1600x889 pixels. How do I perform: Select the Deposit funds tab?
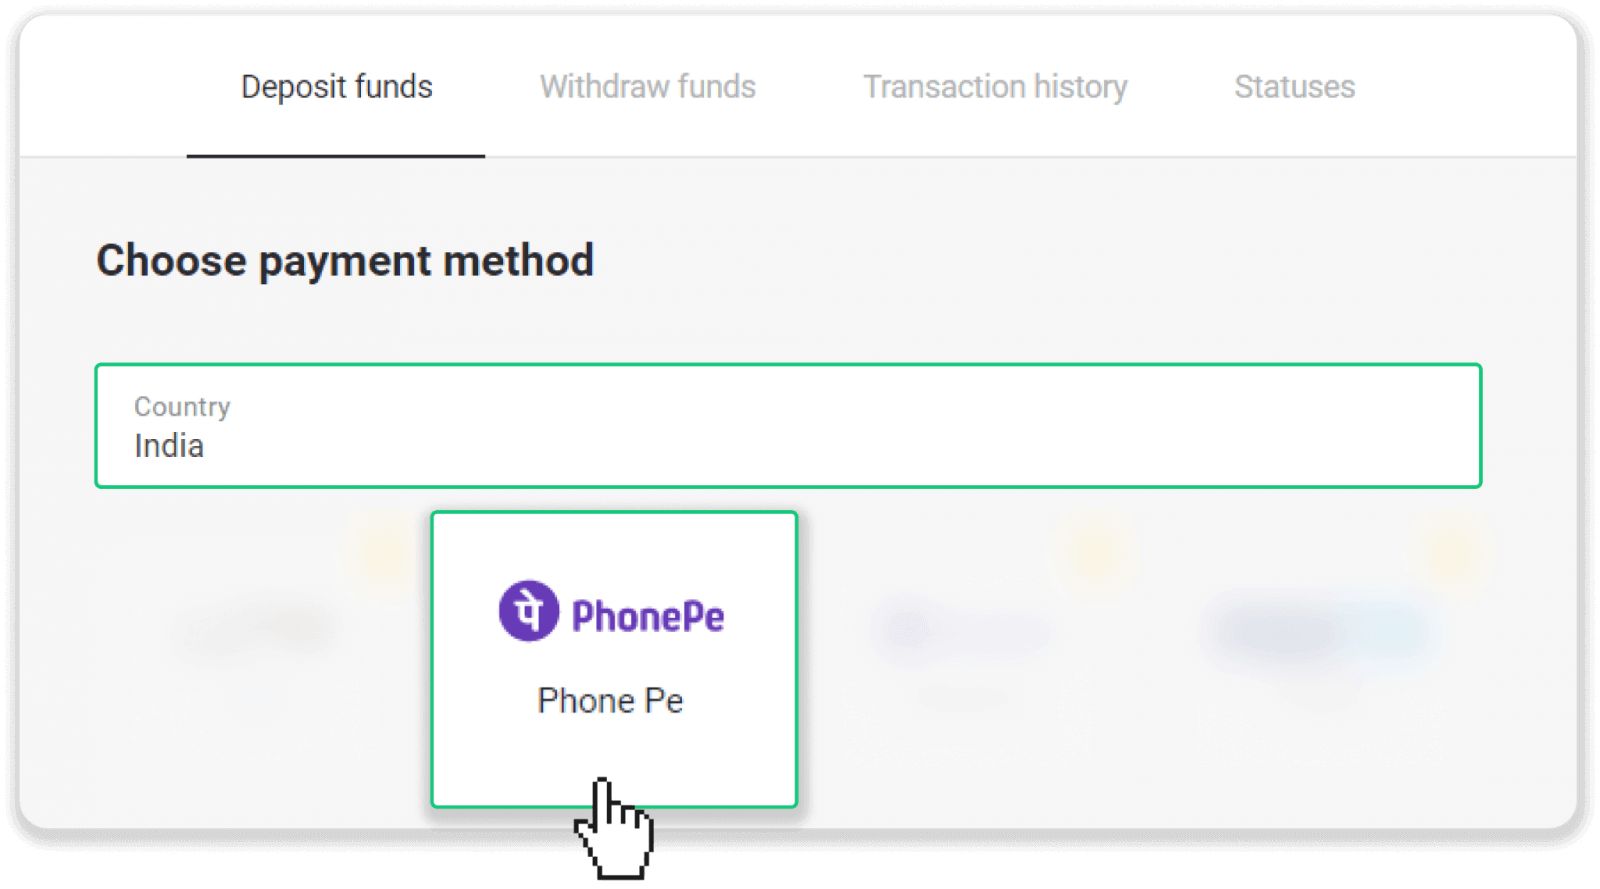[337, 87]
